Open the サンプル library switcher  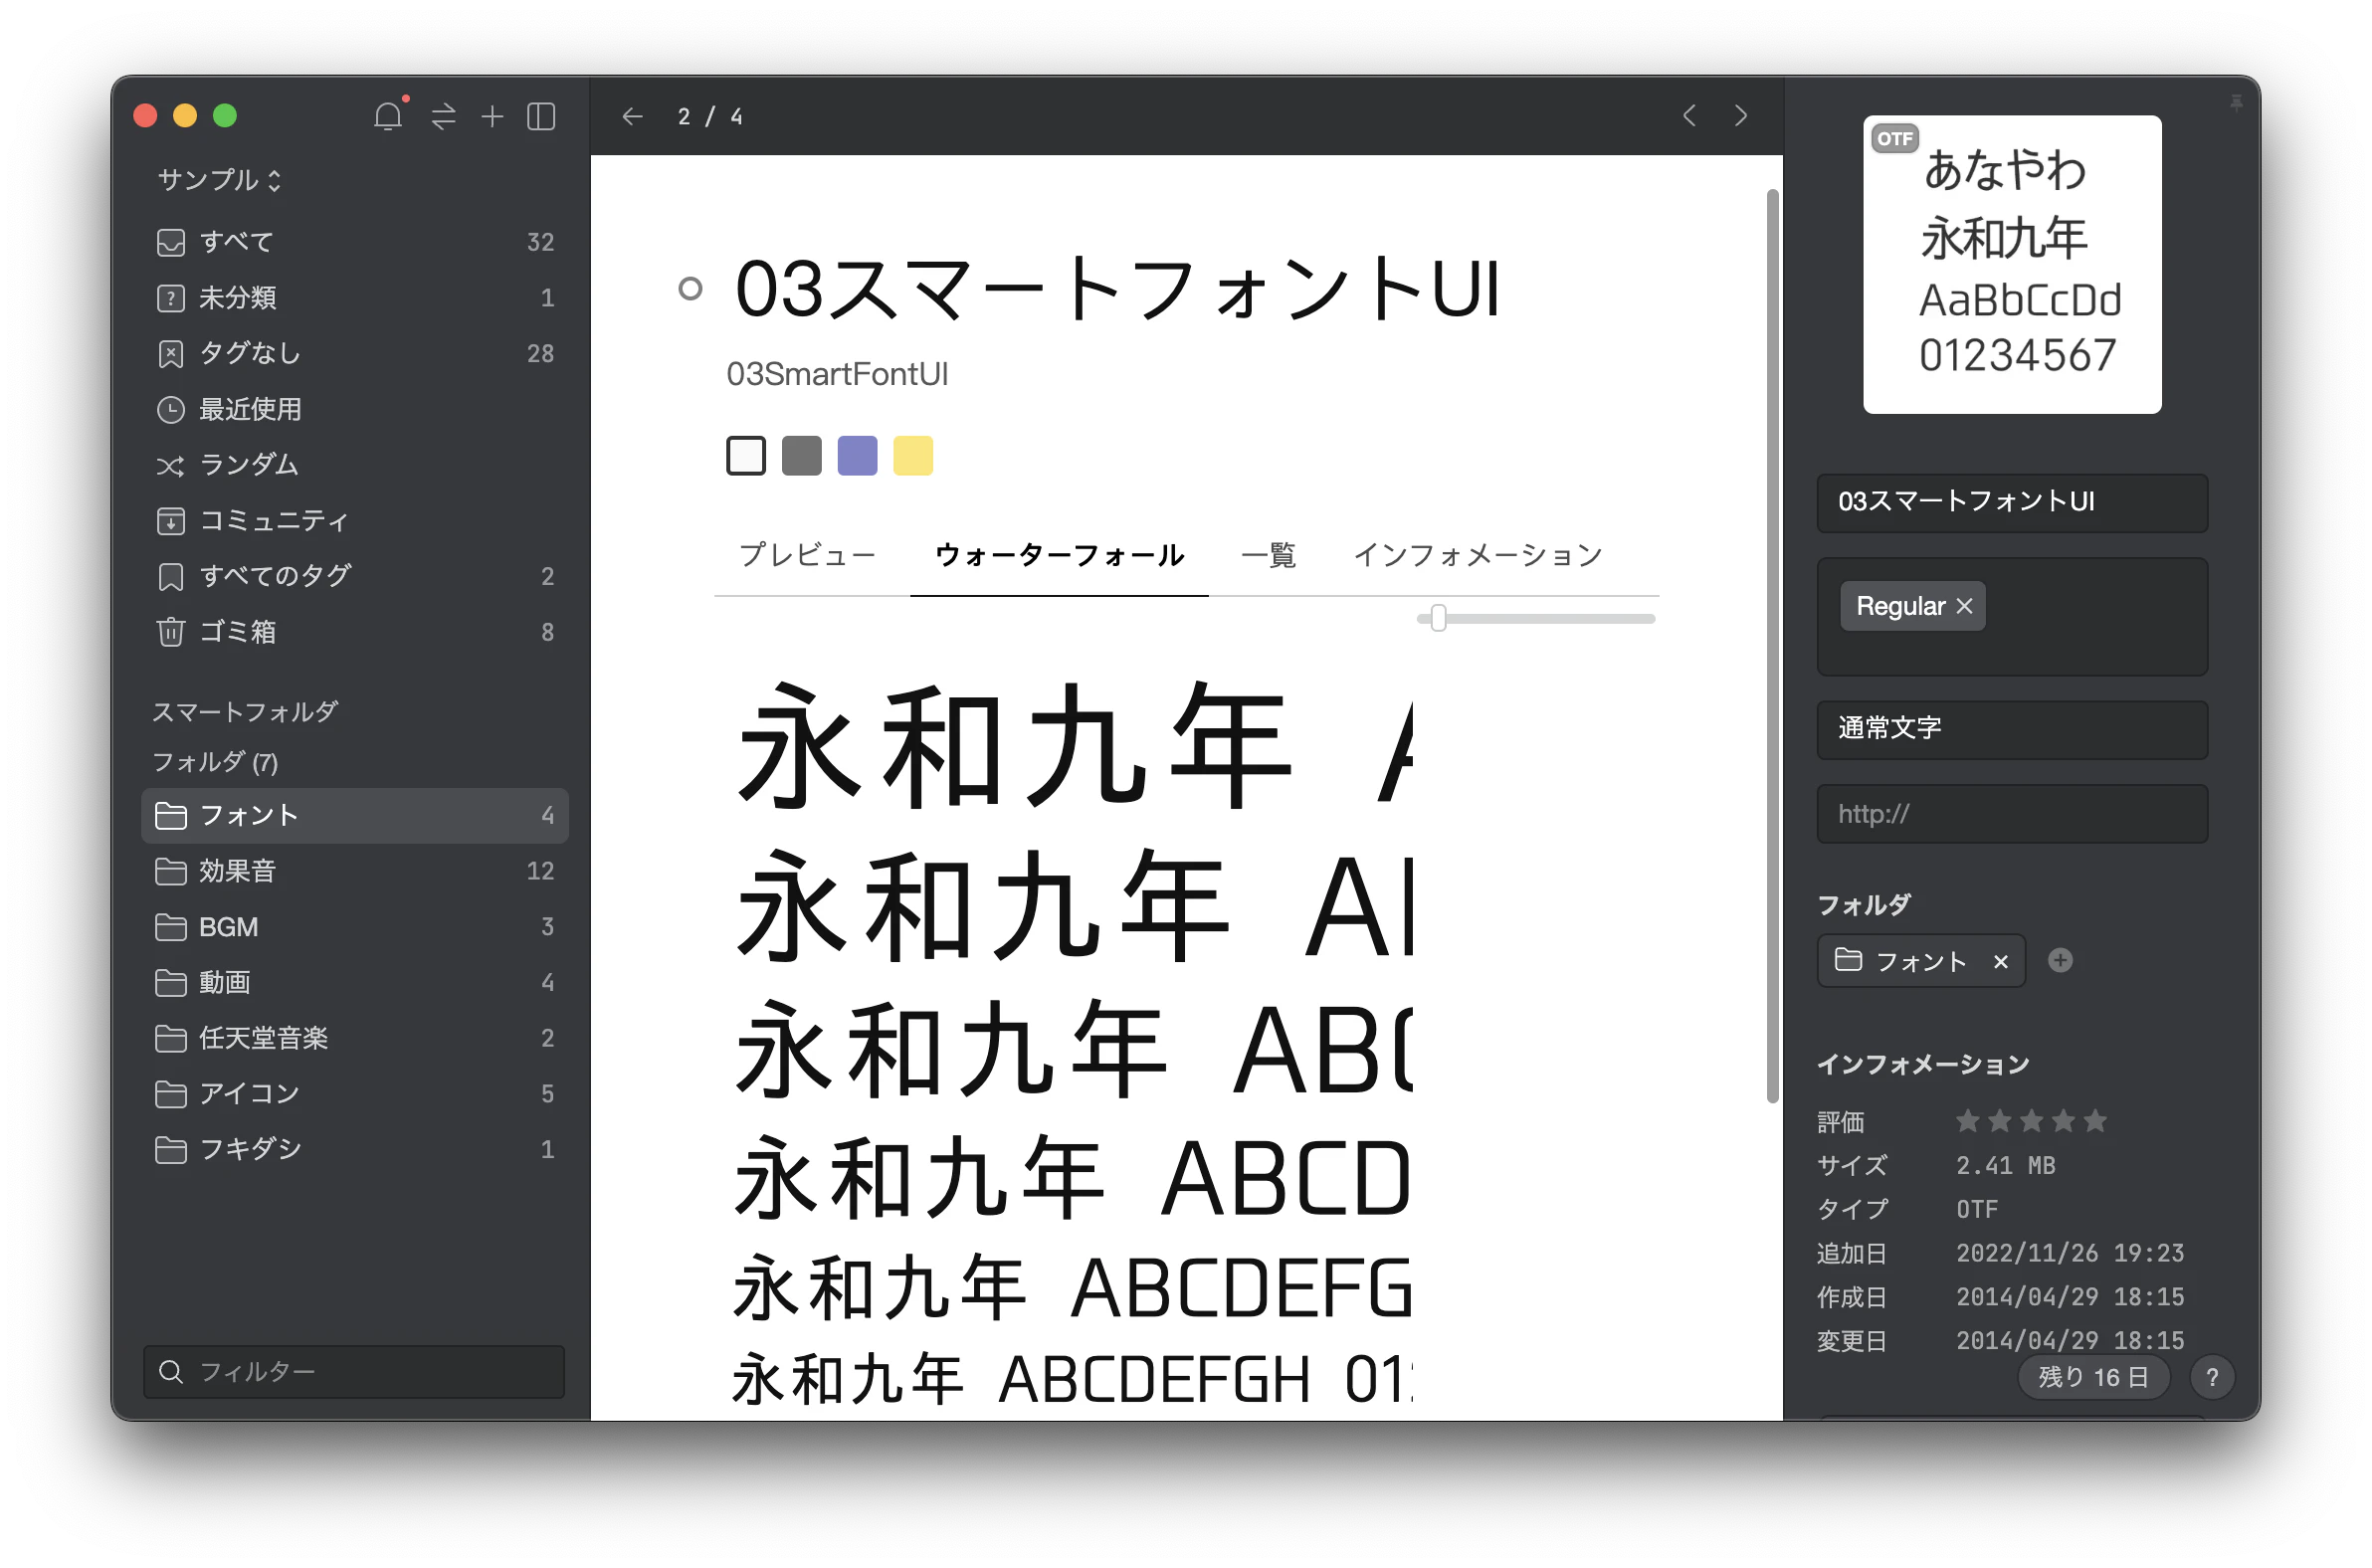coord(217,179)
